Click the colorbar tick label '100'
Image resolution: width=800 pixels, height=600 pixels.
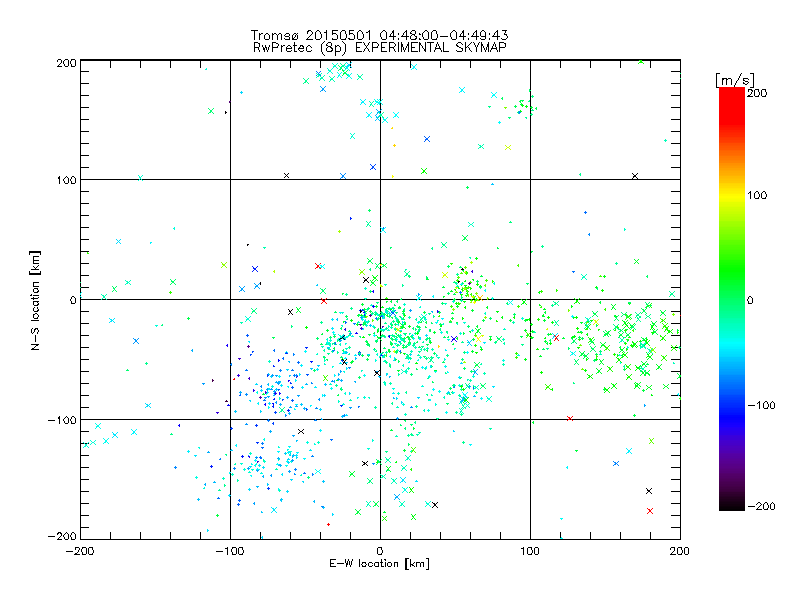coord(757,195)
